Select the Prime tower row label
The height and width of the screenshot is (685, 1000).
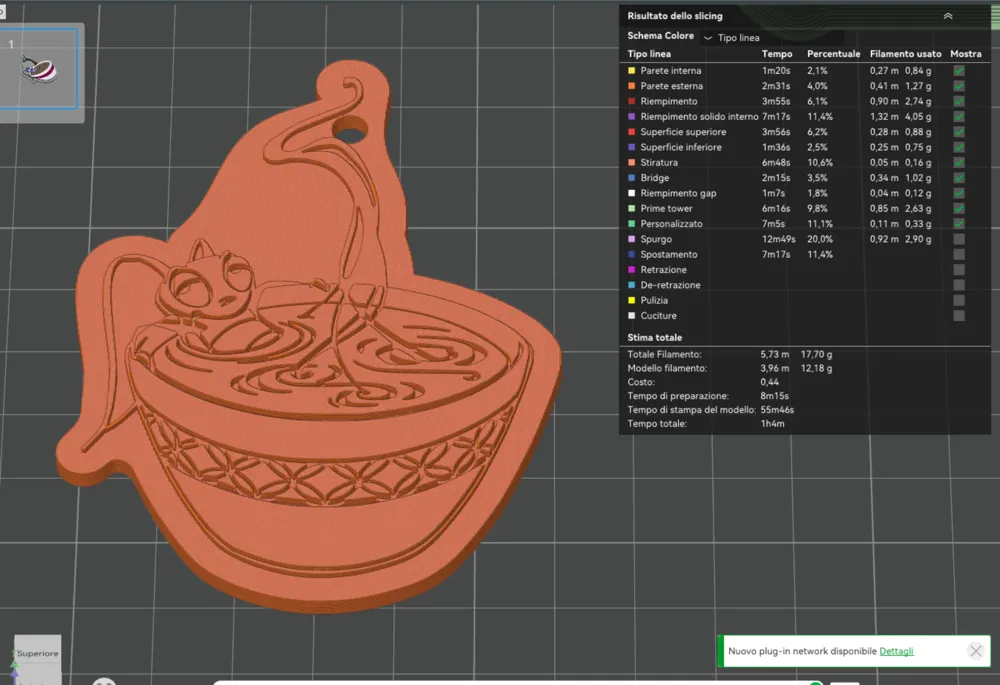[666, 209]
